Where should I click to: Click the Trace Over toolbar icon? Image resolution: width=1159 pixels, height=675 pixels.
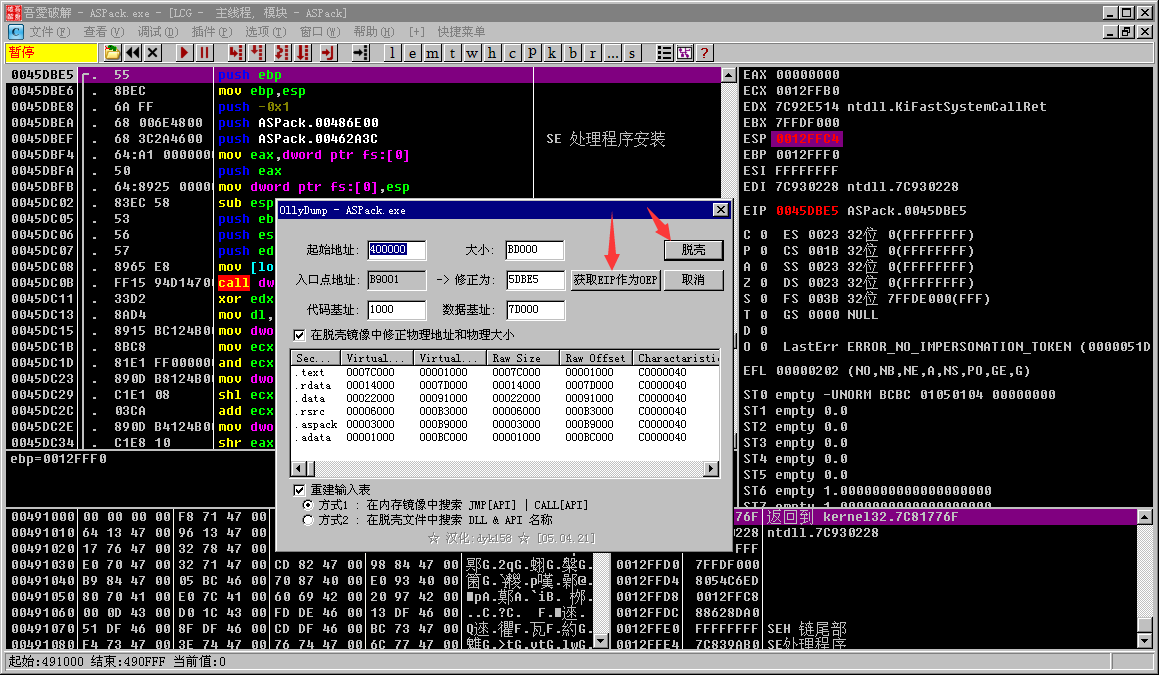(303, 52)
